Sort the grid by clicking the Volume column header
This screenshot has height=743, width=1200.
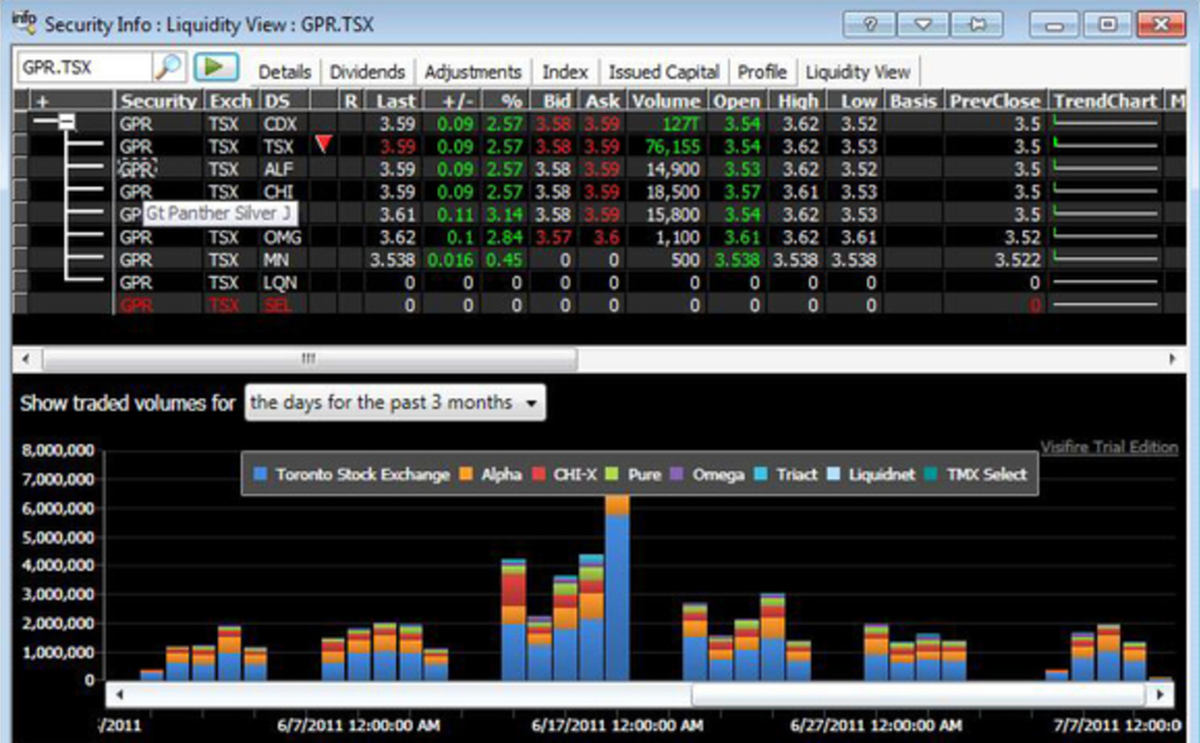[666, 100]
